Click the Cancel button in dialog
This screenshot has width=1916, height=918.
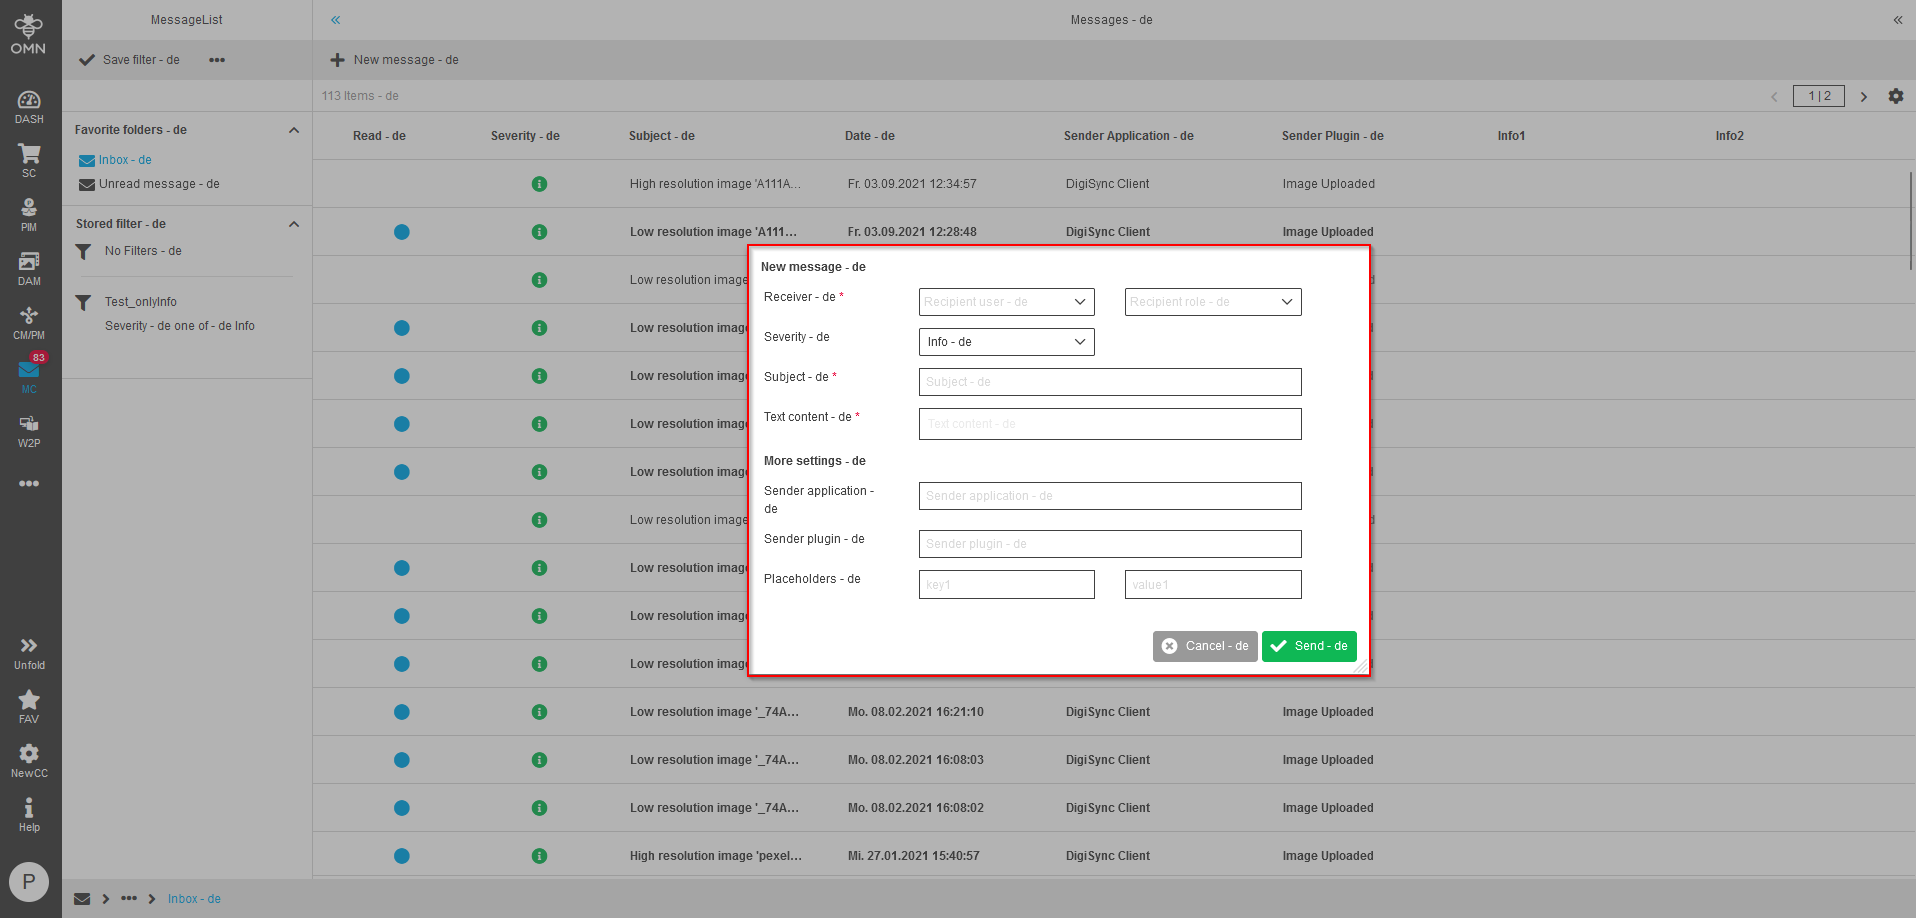point(1204,646)
